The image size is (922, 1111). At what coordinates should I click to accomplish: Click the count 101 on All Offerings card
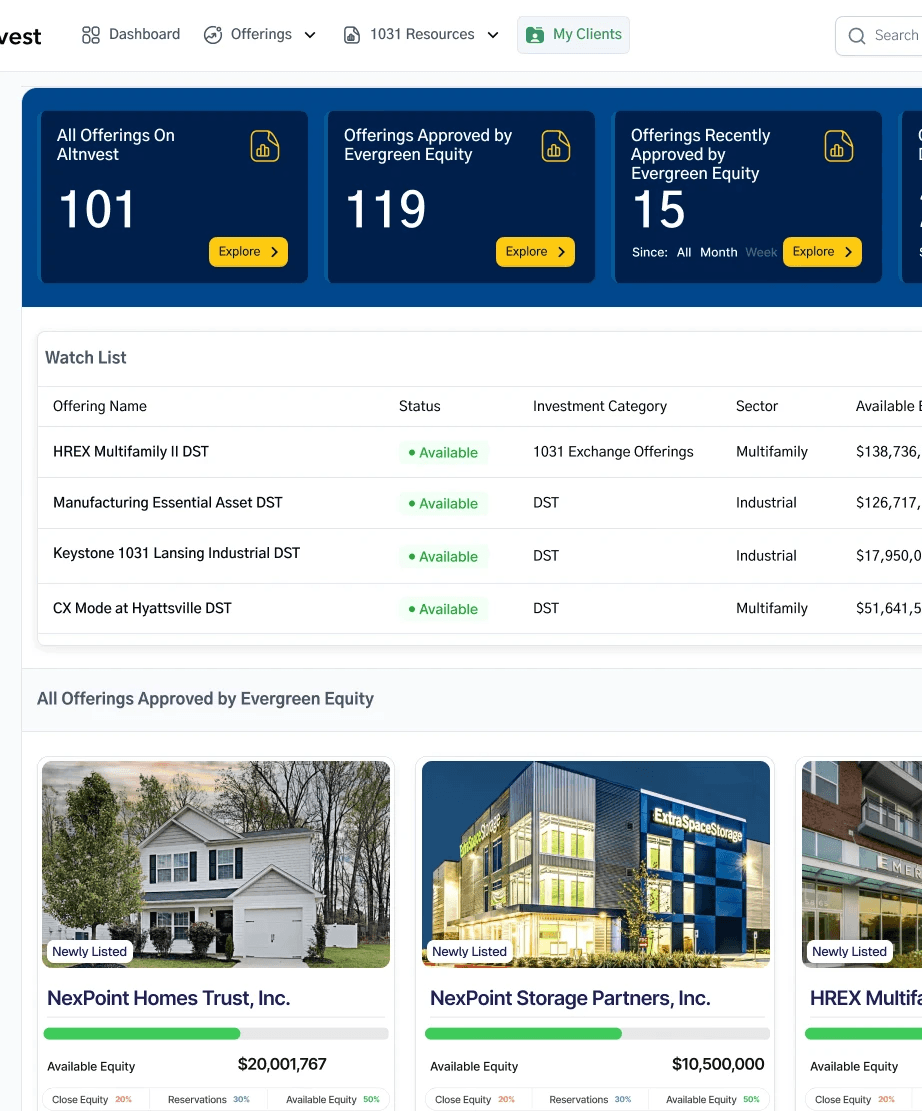point(96,210)
